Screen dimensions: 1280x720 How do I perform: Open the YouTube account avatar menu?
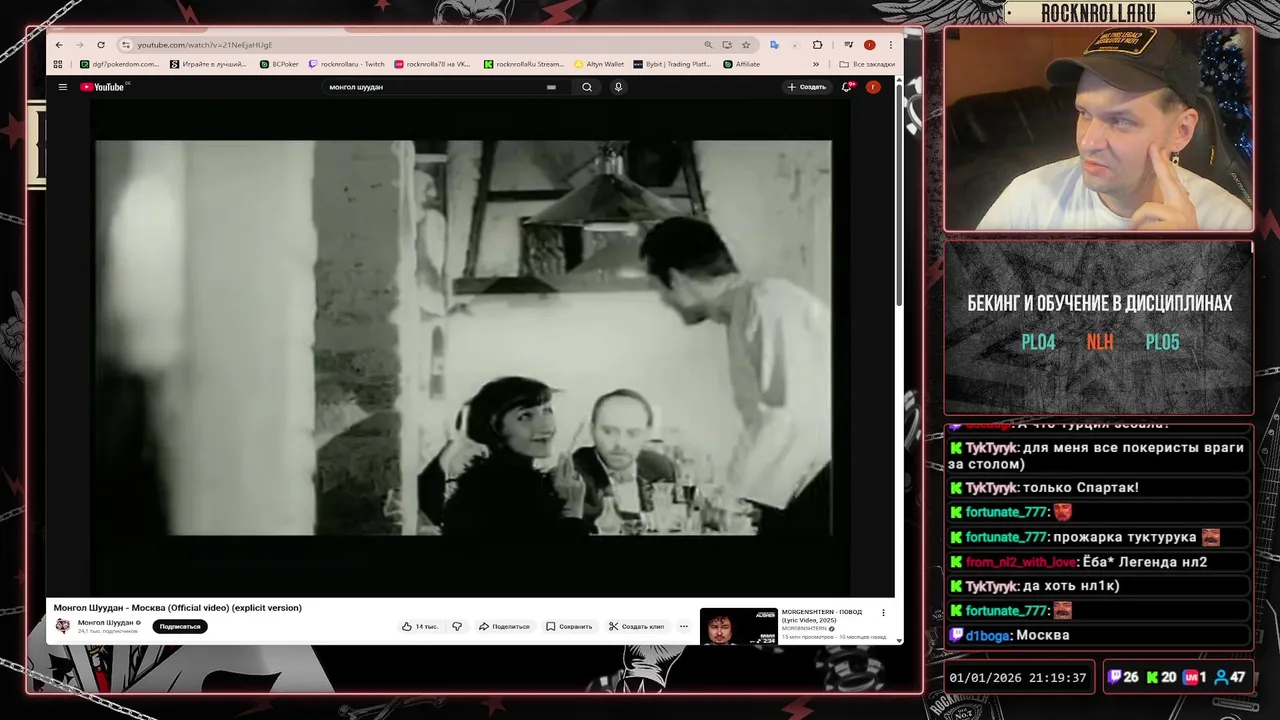873,87
